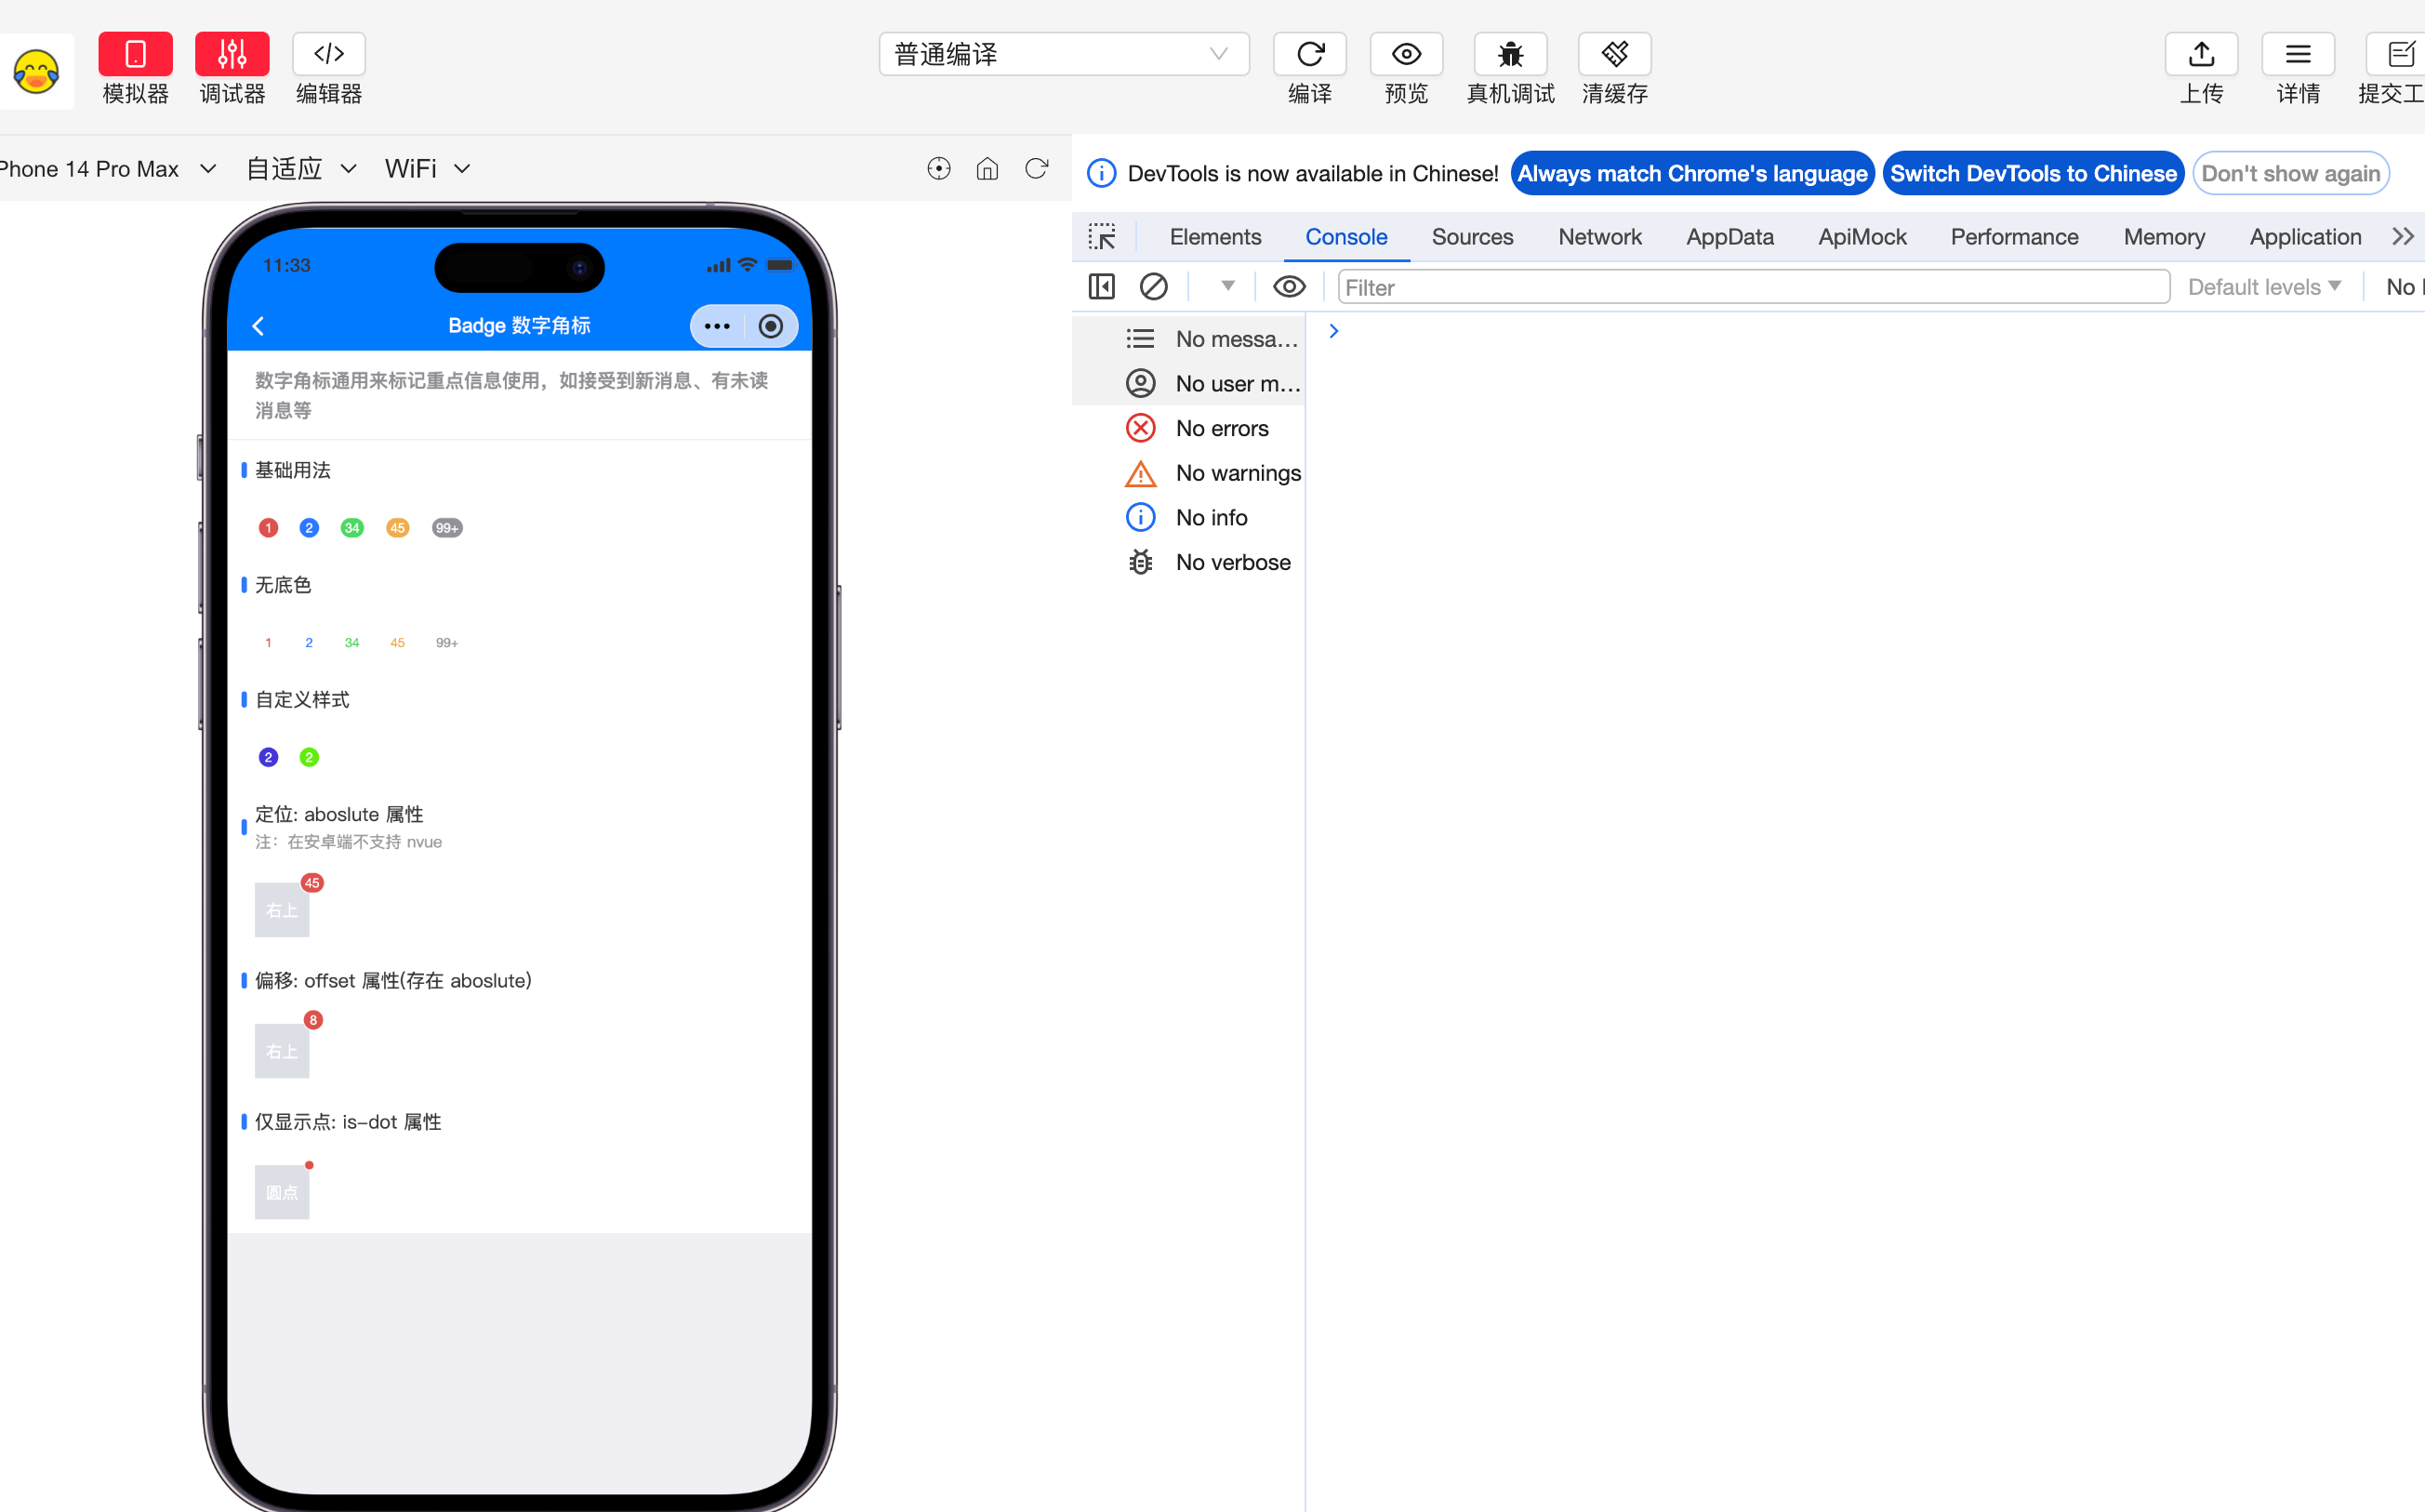Viewport: 2425px width, 1512px height.
Task: Click the 上传 upload icon
Action: [2200, 54]
